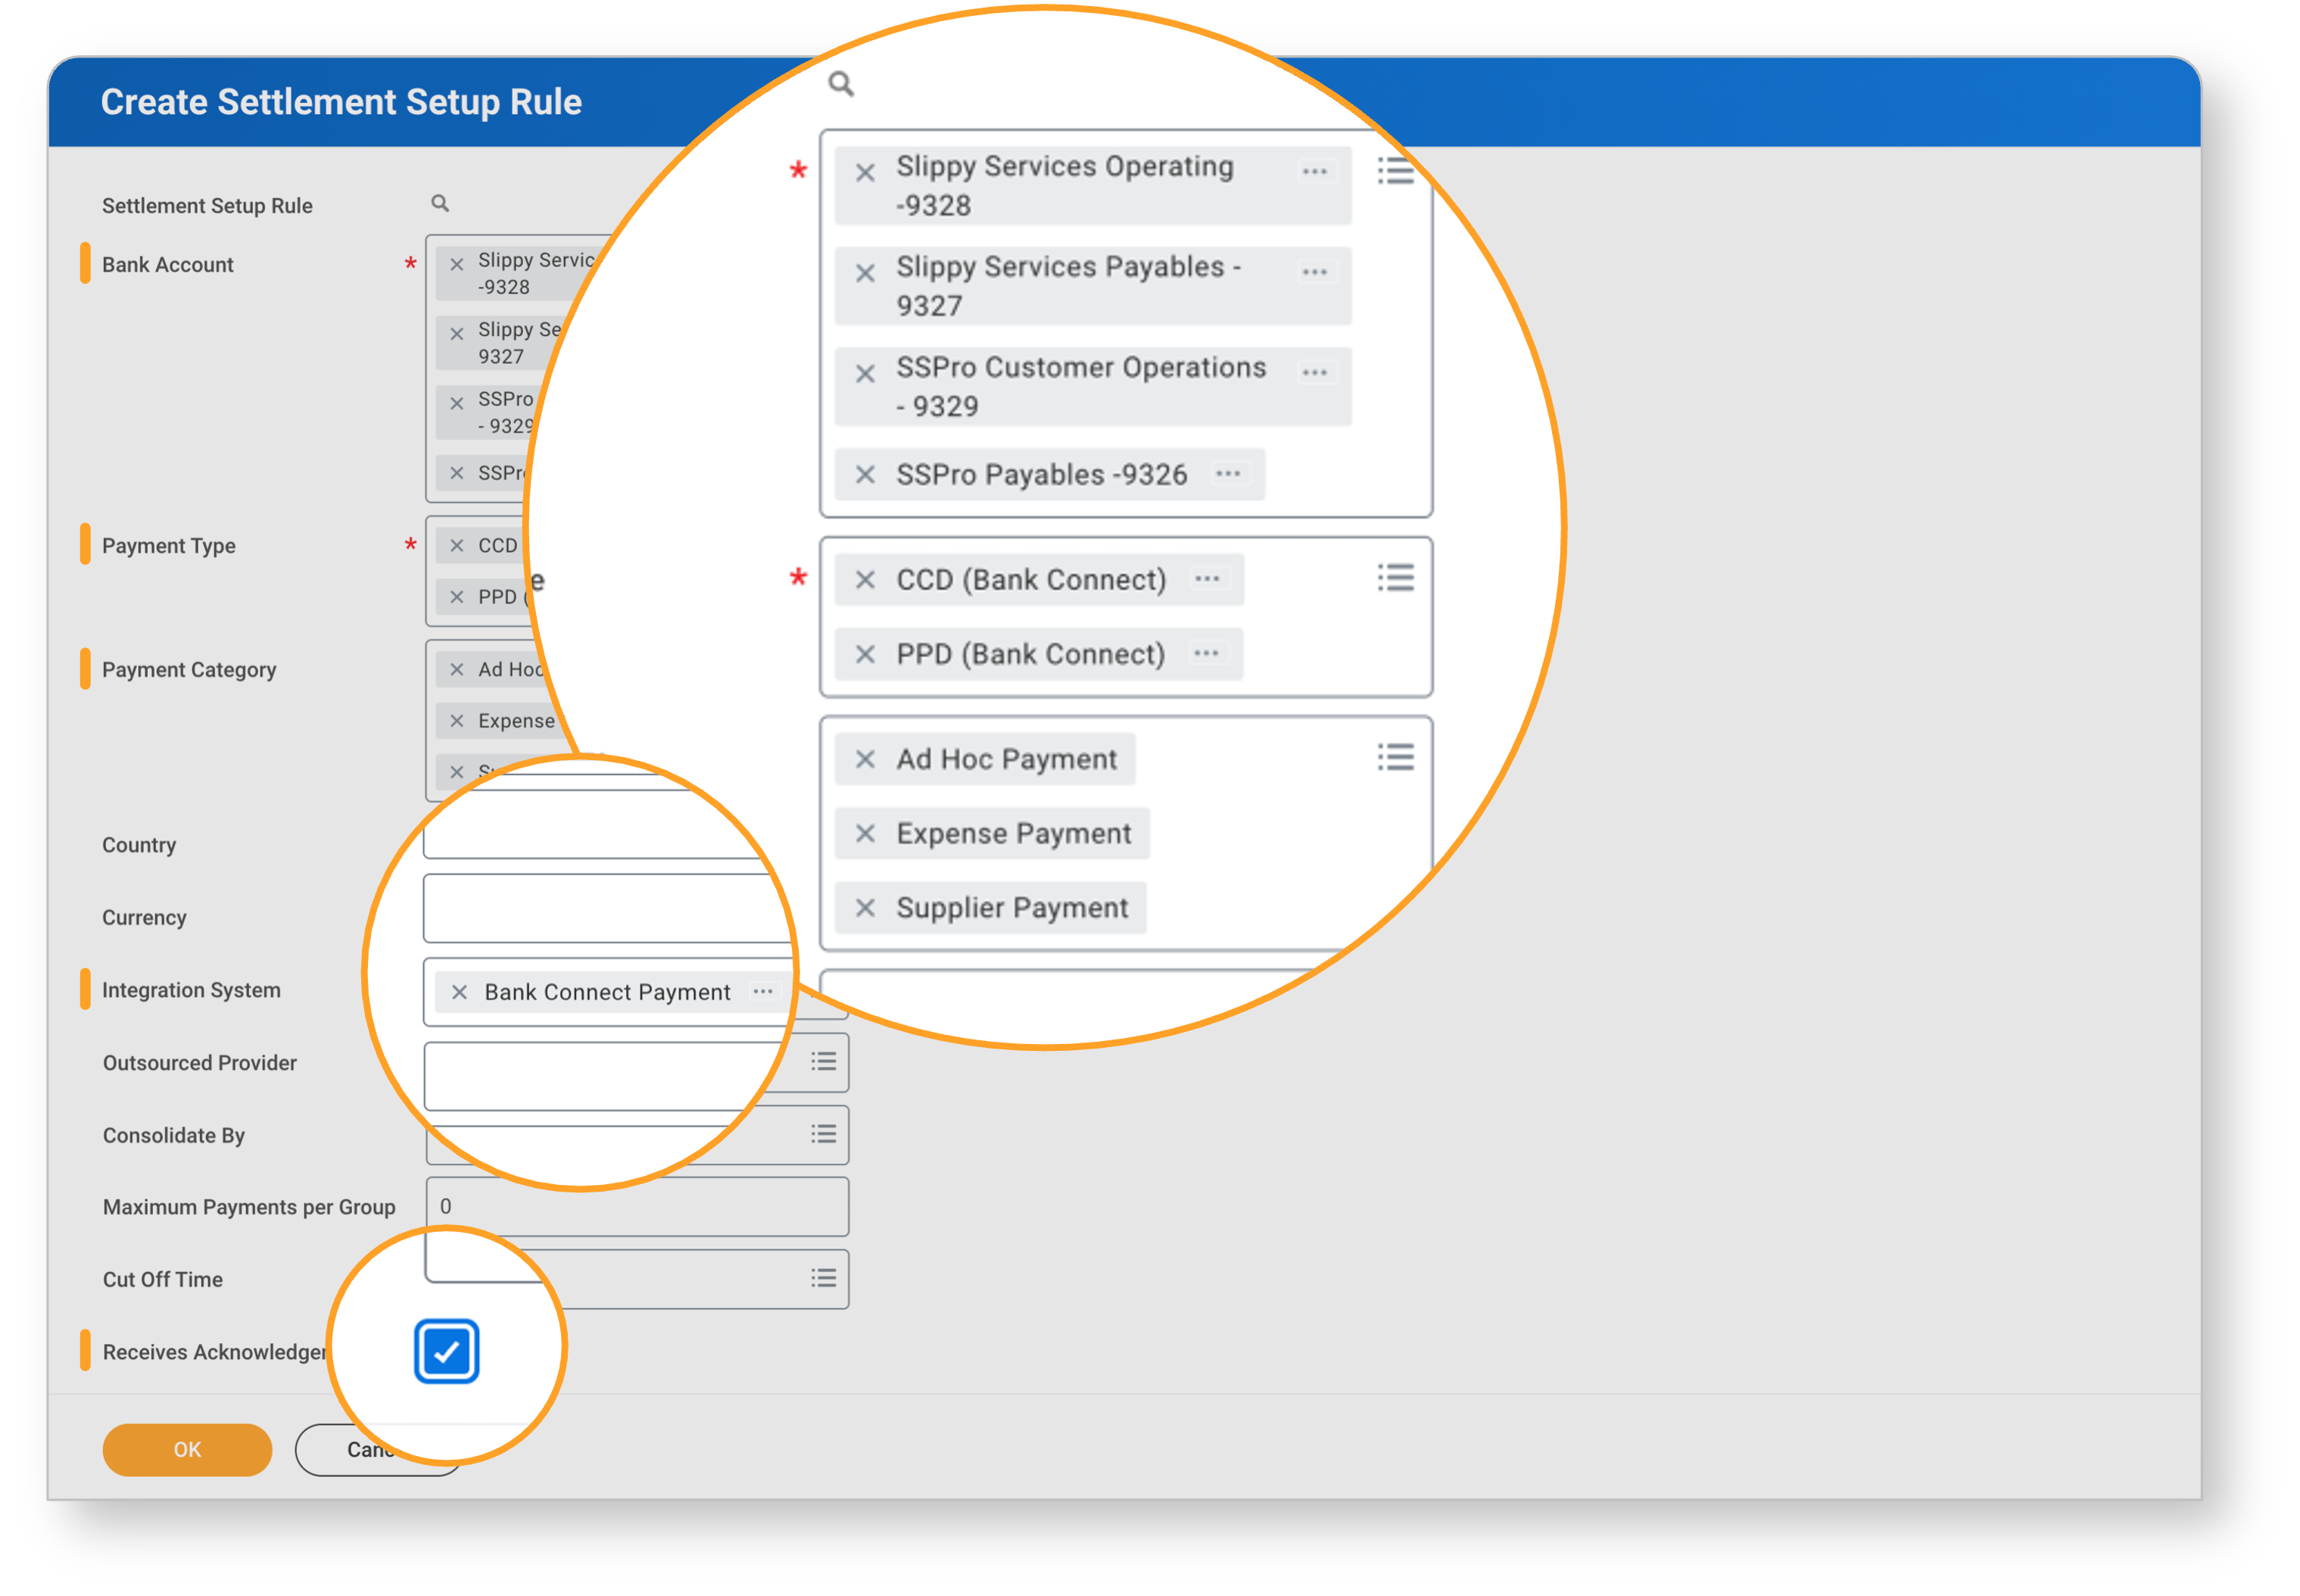
Task: Open the Consolidate By prompt list icon
Action: coord(823,1134)
